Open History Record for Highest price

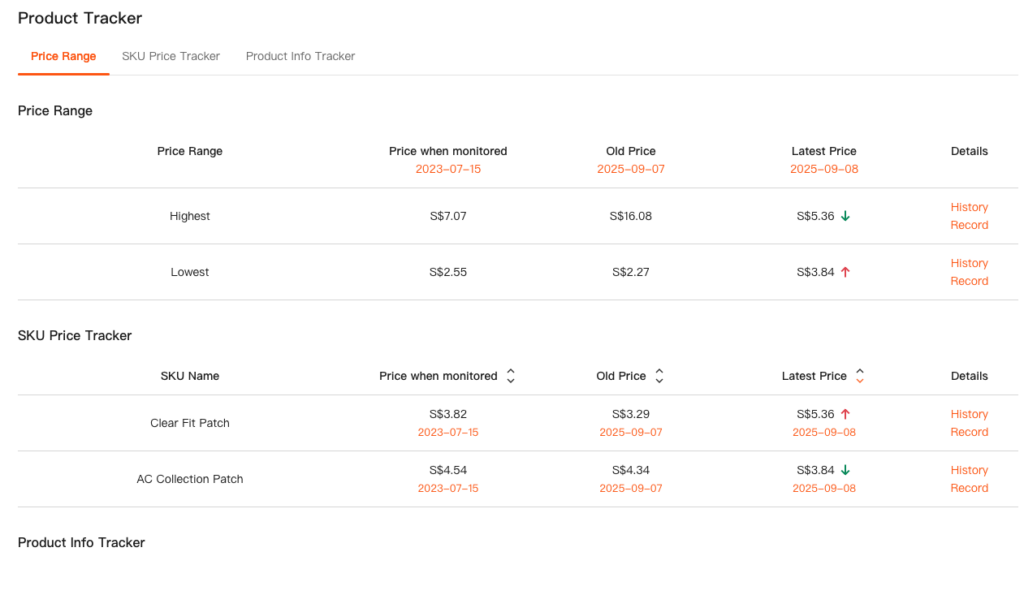[968, 216]
